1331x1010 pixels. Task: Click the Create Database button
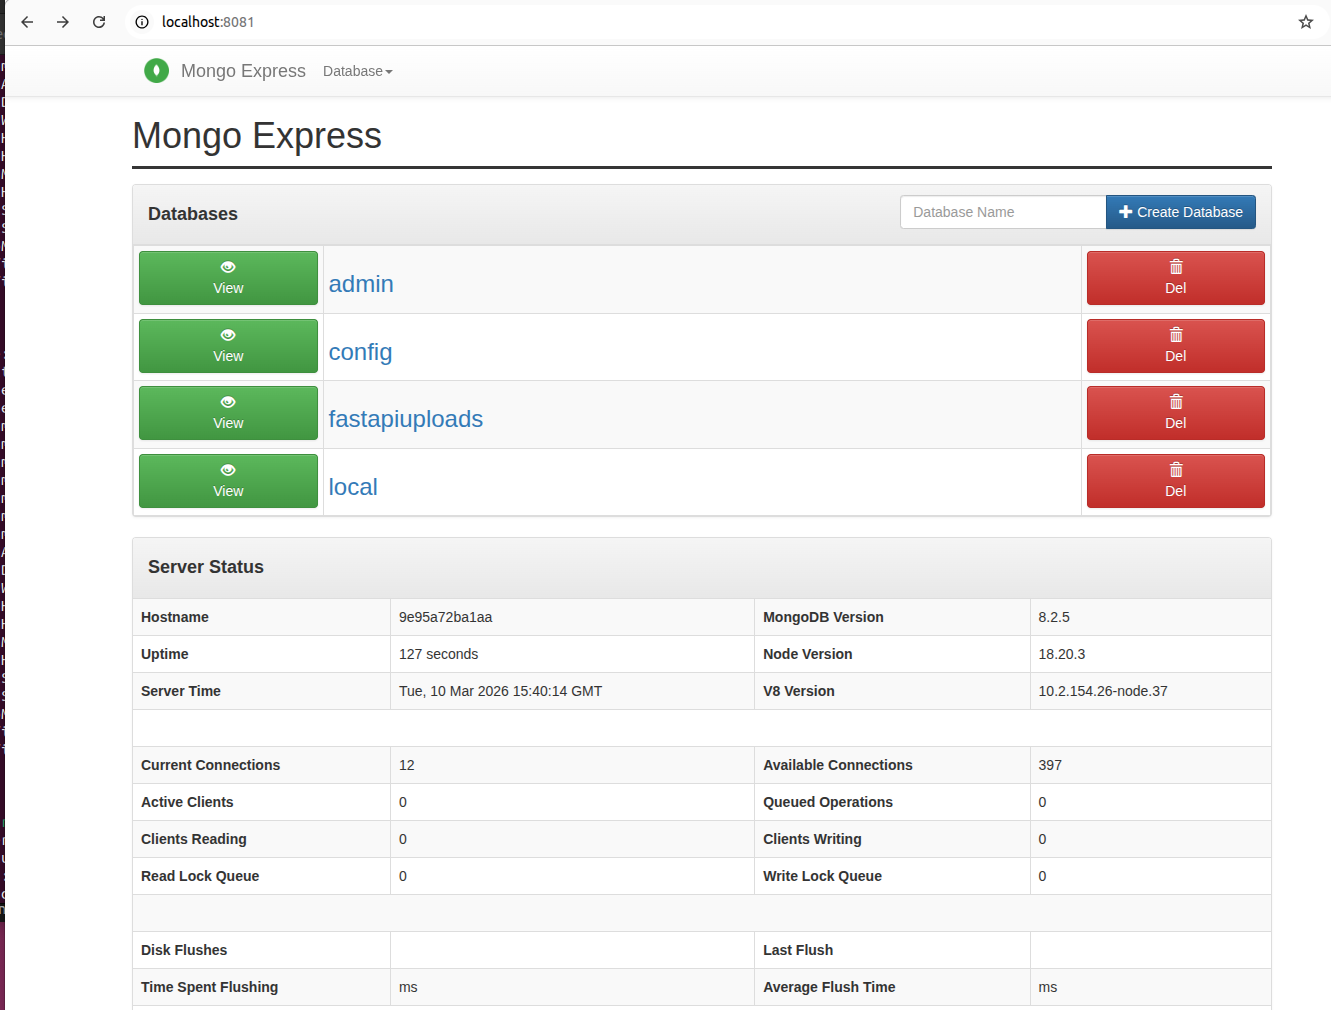click(1180, 212)
